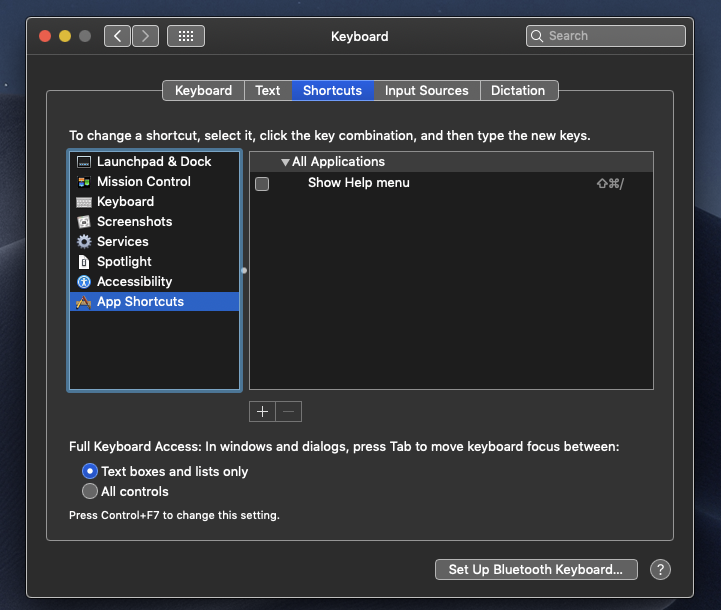Click the Mission Control category icon
Viewport: 721px width, 610px height.
click(84, 182)
